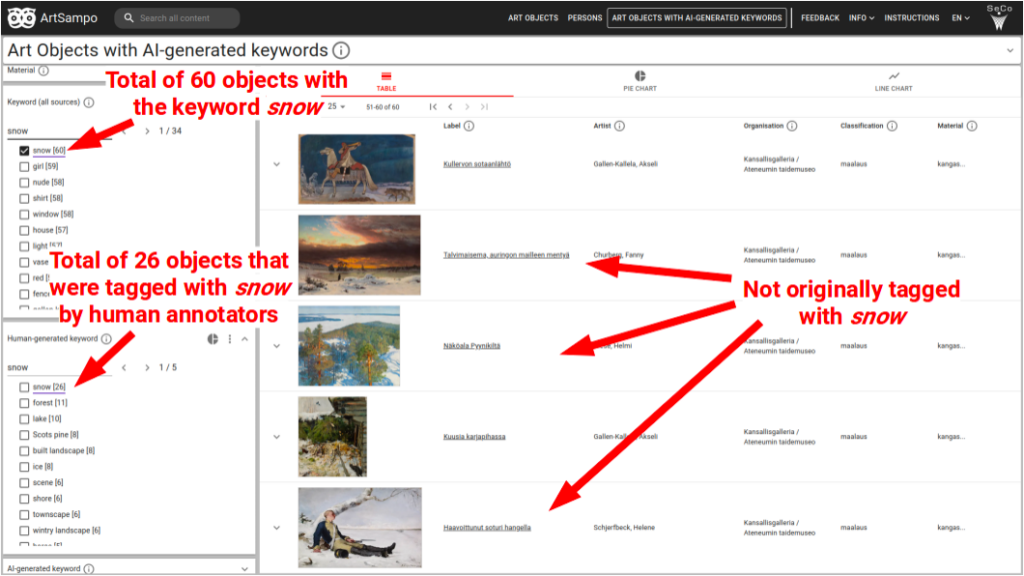The width and height of the screenshot is (1024, 576).
Task: Expand the Kullervon sotaanlähtö table row
Action: [x=277, y=165]
